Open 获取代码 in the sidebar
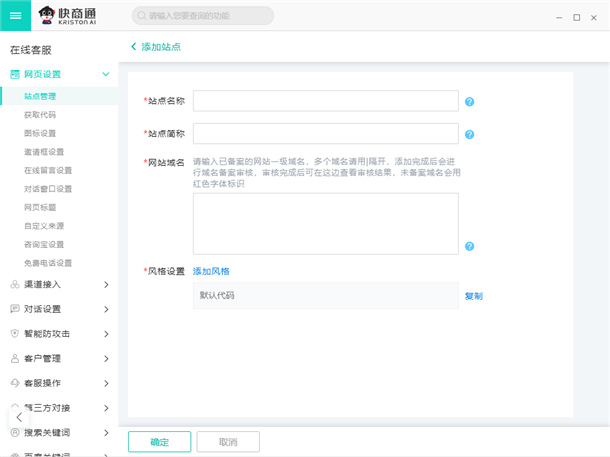 [40, 115]
